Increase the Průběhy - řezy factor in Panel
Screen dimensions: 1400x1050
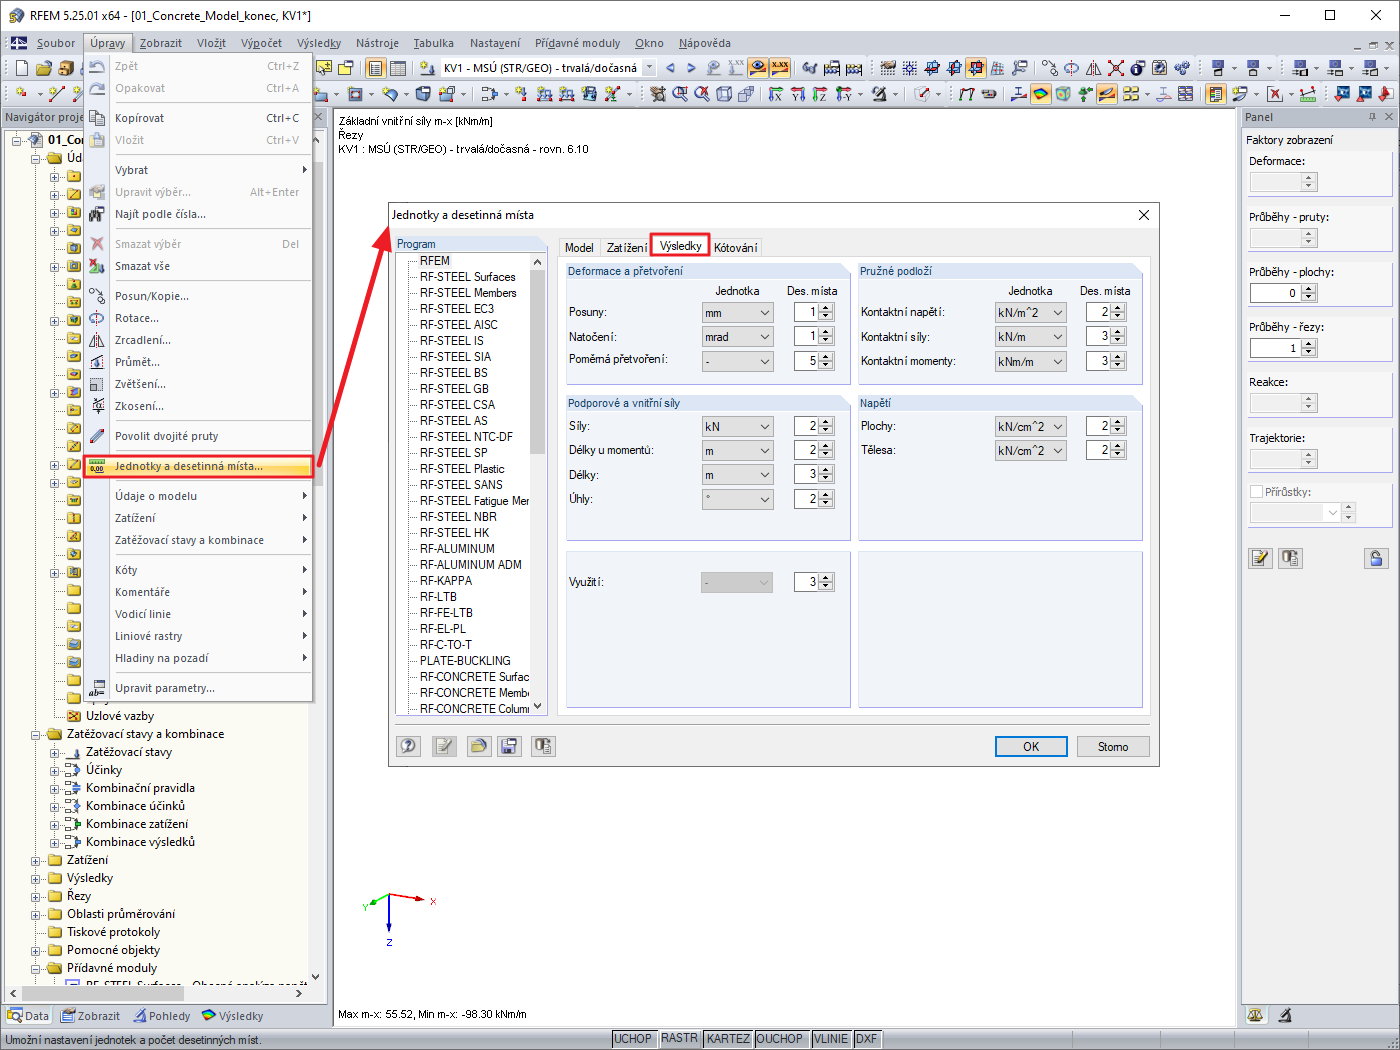tap(1309, 344)
